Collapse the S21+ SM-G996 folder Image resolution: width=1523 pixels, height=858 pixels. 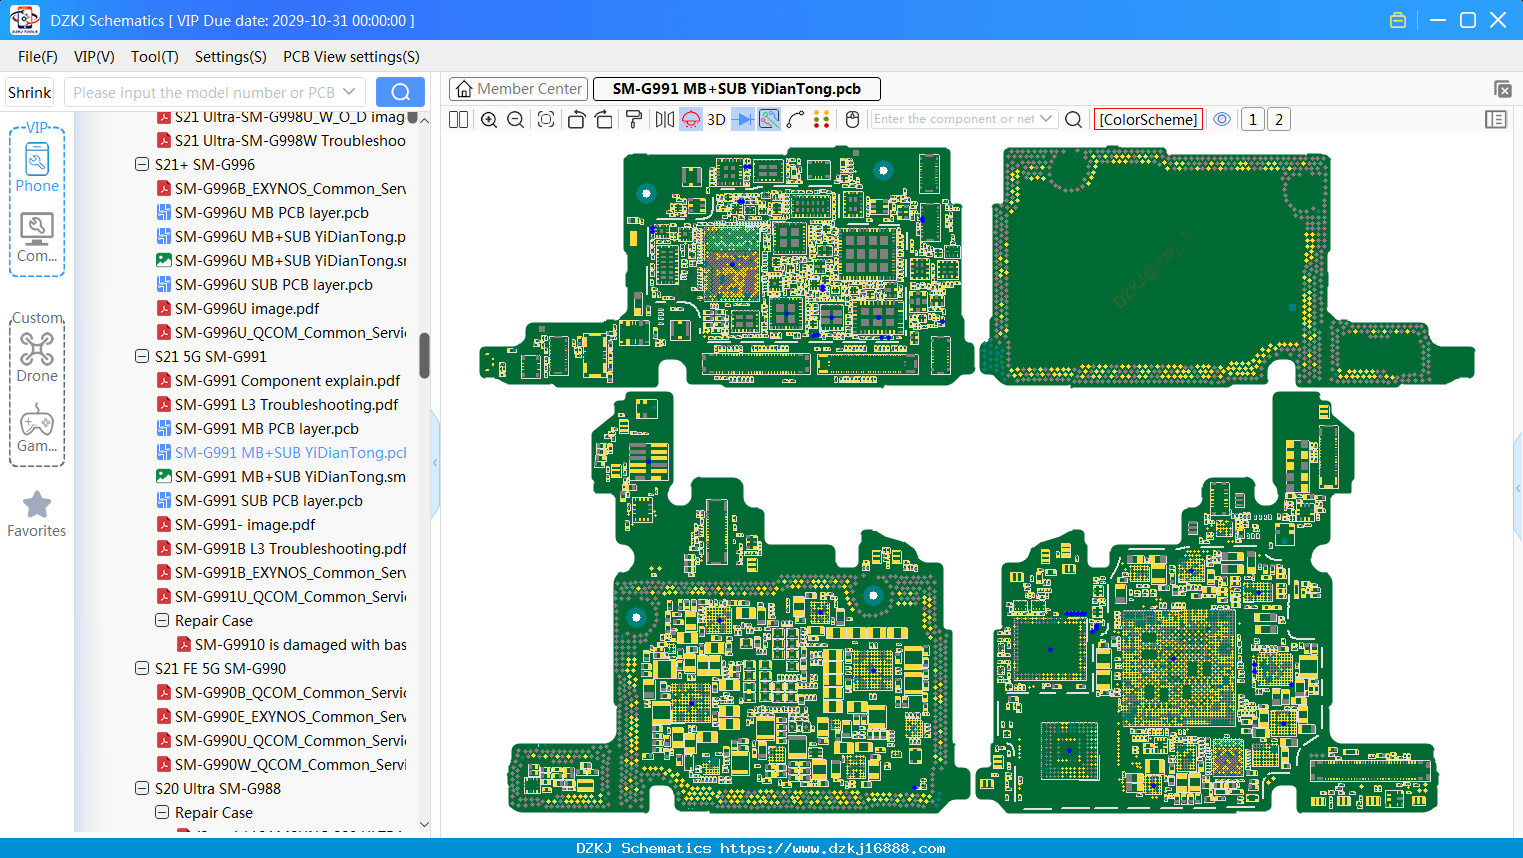[142, 164]
